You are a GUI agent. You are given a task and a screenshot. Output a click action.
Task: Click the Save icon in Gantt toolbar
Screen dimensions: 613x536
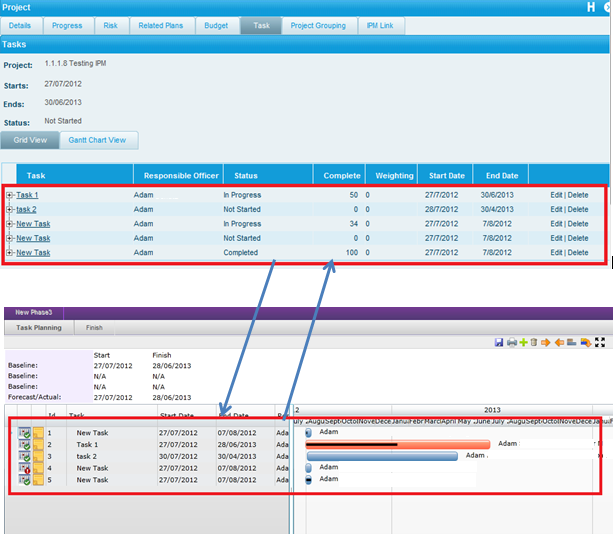[x=499, y=342]
